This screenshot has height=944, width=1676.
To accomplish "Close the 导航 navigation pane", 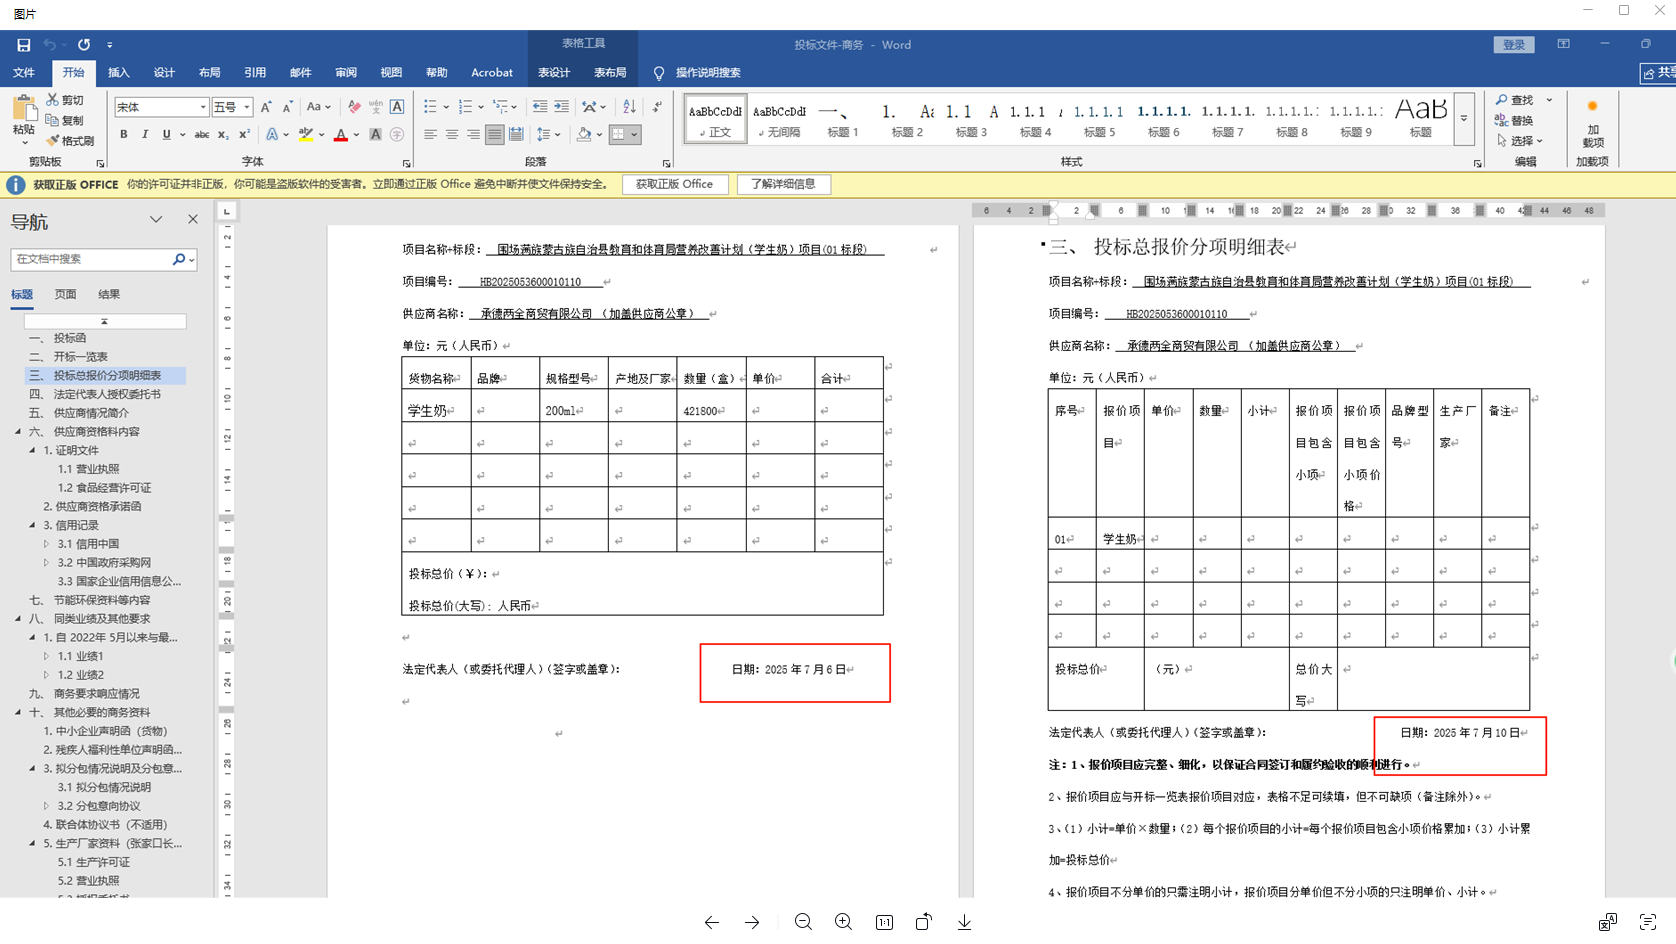I will 193,220.
